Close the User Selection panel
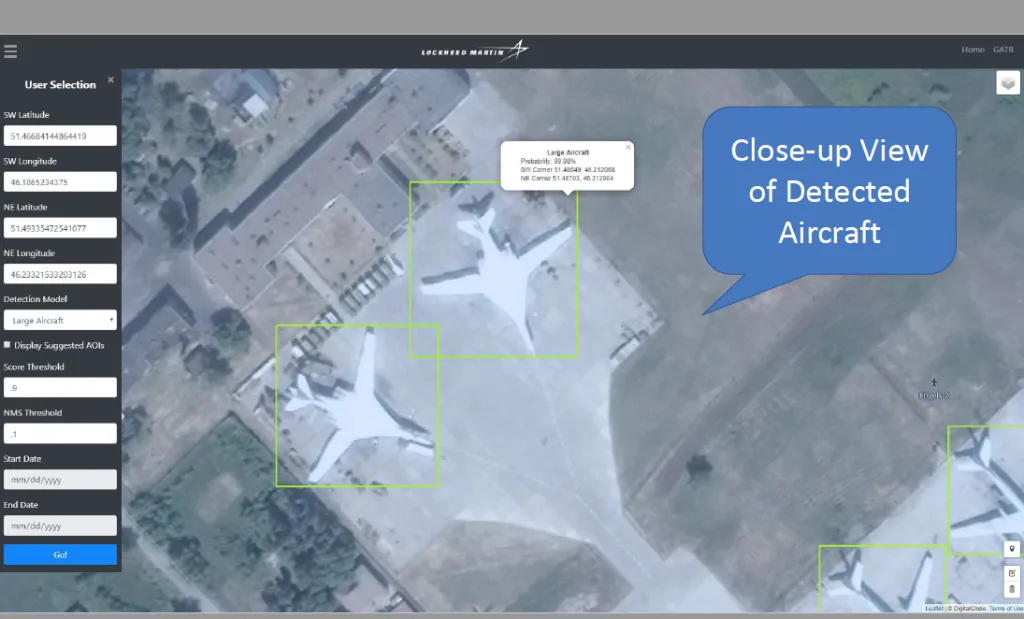 pyautogui.click(x=110, y=80)
